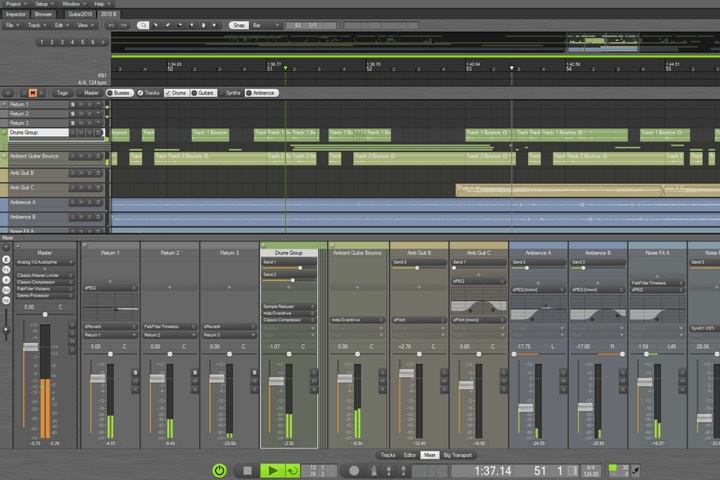
Task: Enable the Synths tag filter
Action: [x=229, y=92]
